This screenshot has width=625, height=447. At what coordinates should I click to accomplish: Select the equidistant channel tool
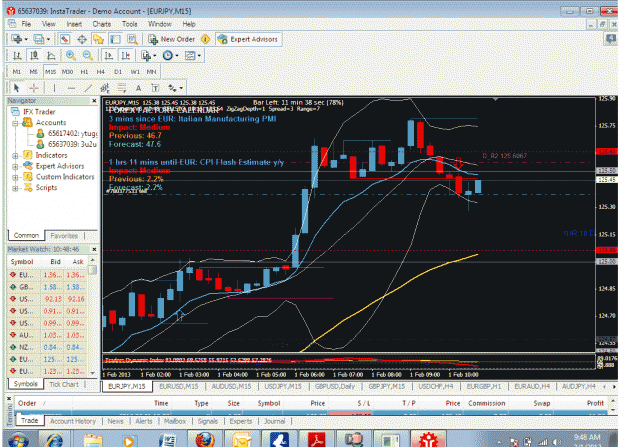click(105, 88)
